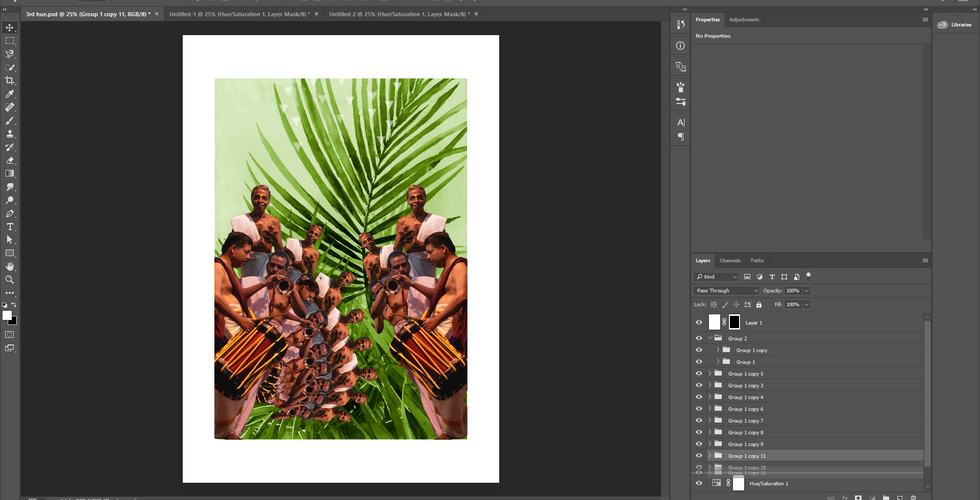Click the foreground color swatch

(7, 315)
